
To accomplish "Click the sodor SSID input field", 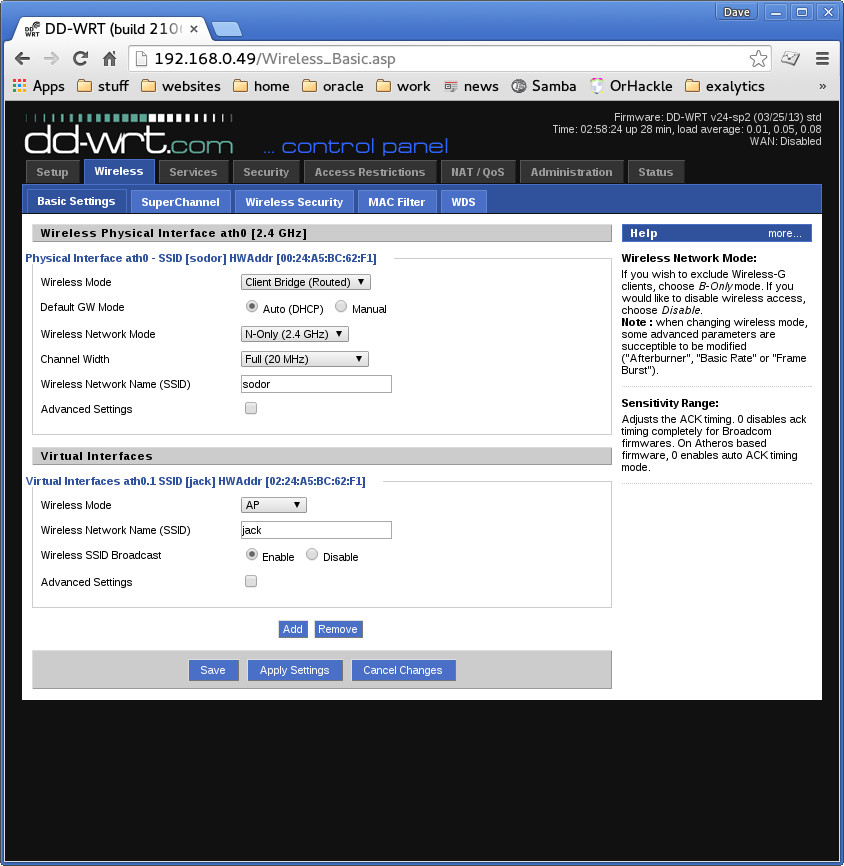I will [316, 384].
